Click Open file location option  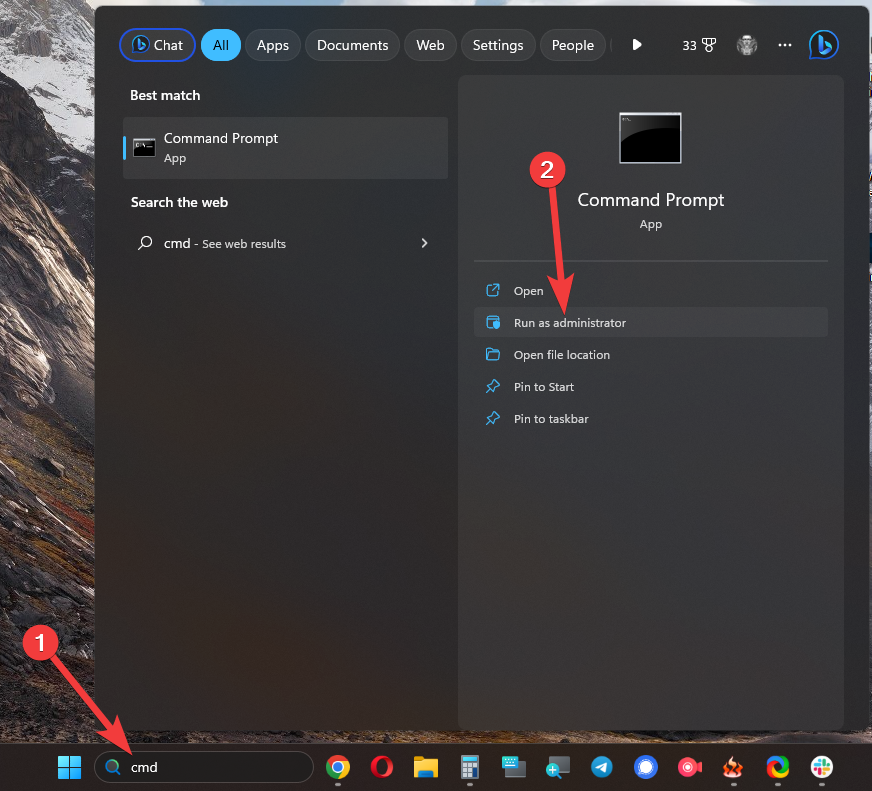(561, 355)
